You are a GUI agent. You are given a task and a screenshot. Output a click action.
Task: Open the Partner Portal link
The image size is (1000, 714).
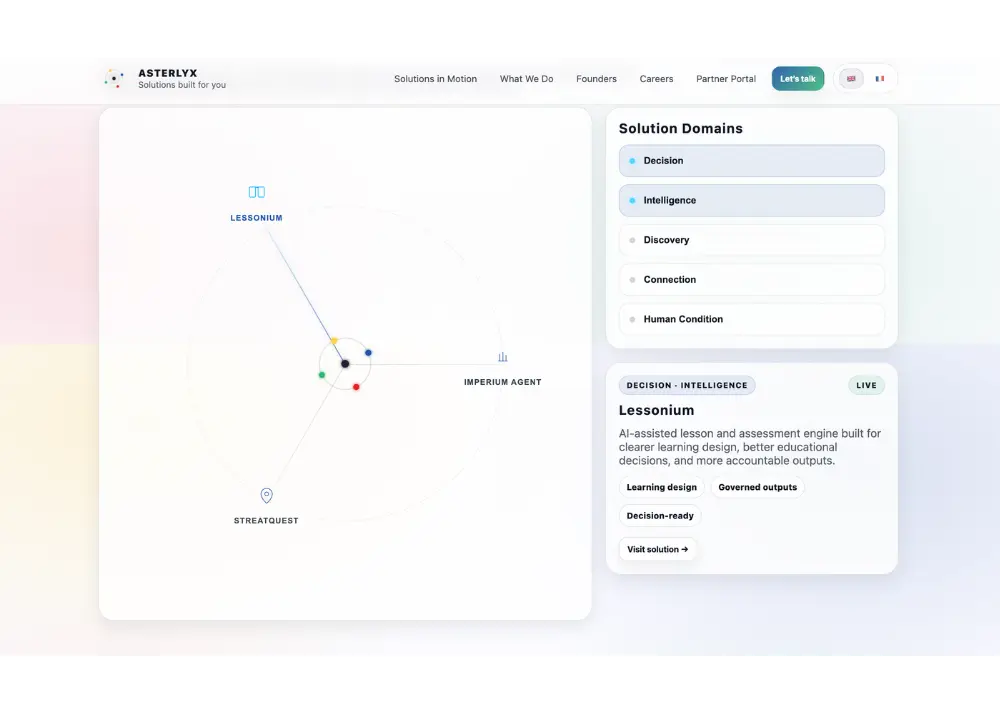click(x=726, y=79)
